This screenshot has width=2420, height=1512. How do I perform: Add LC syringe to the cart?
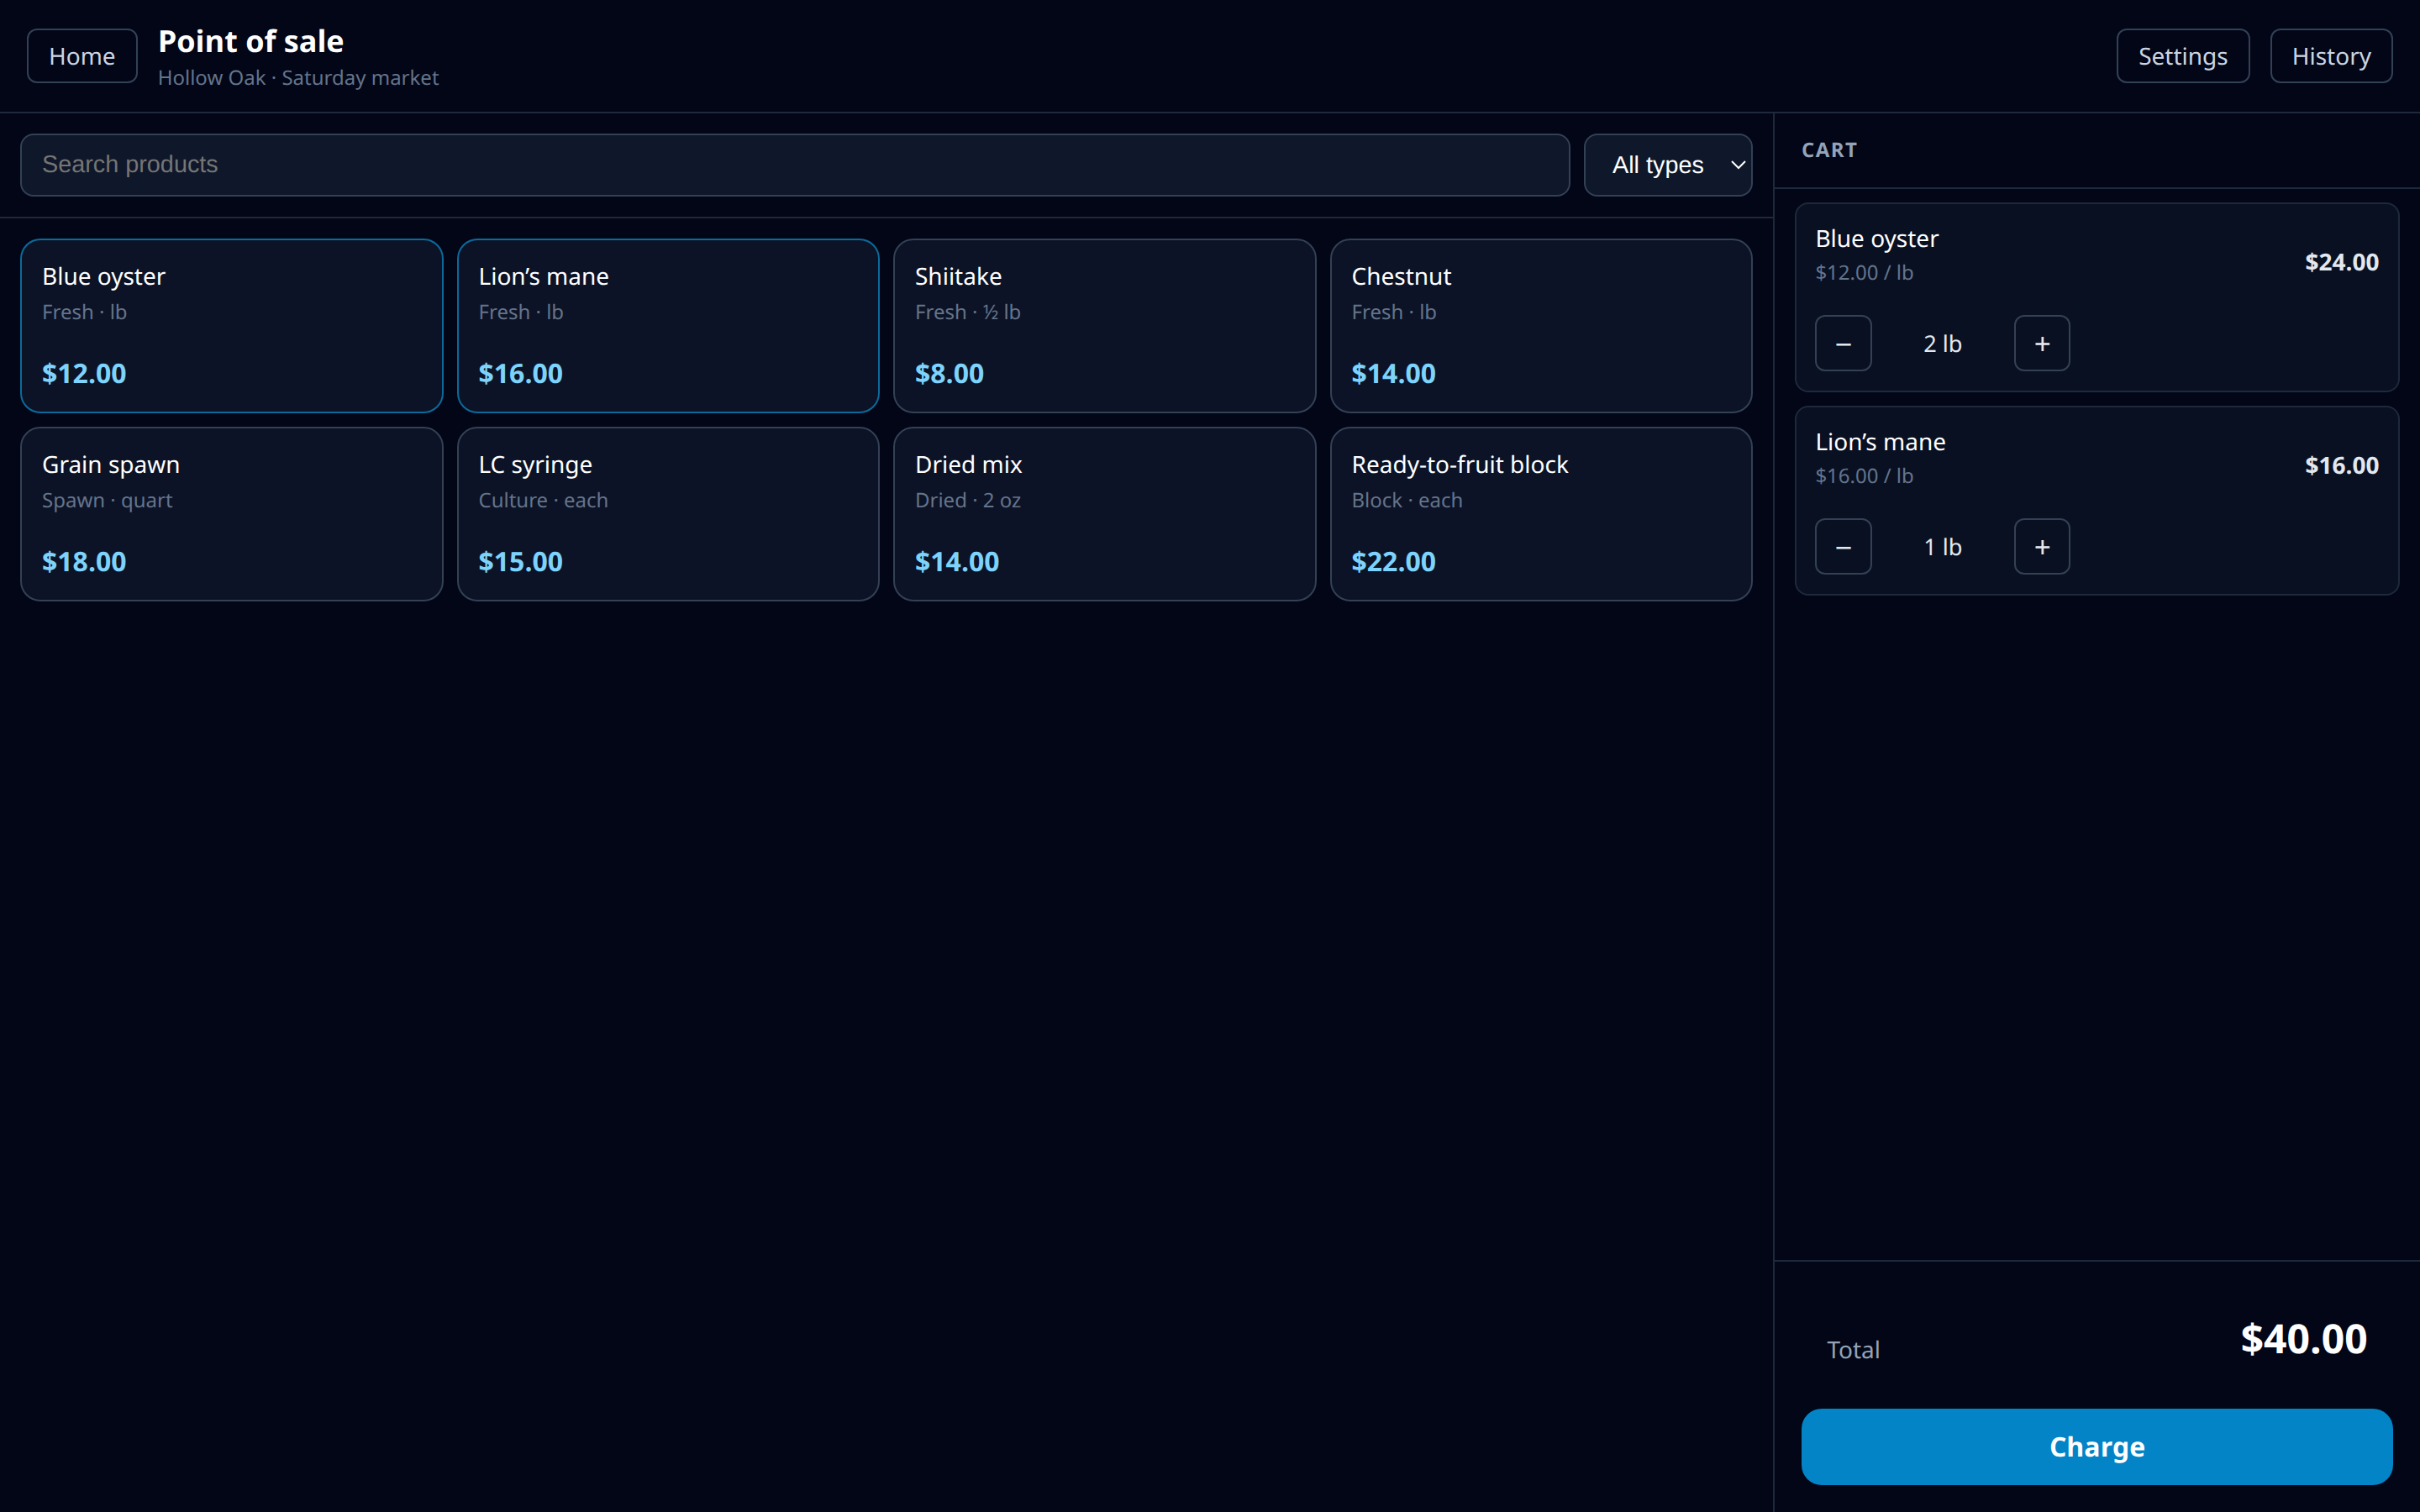(x=668, y=514)
